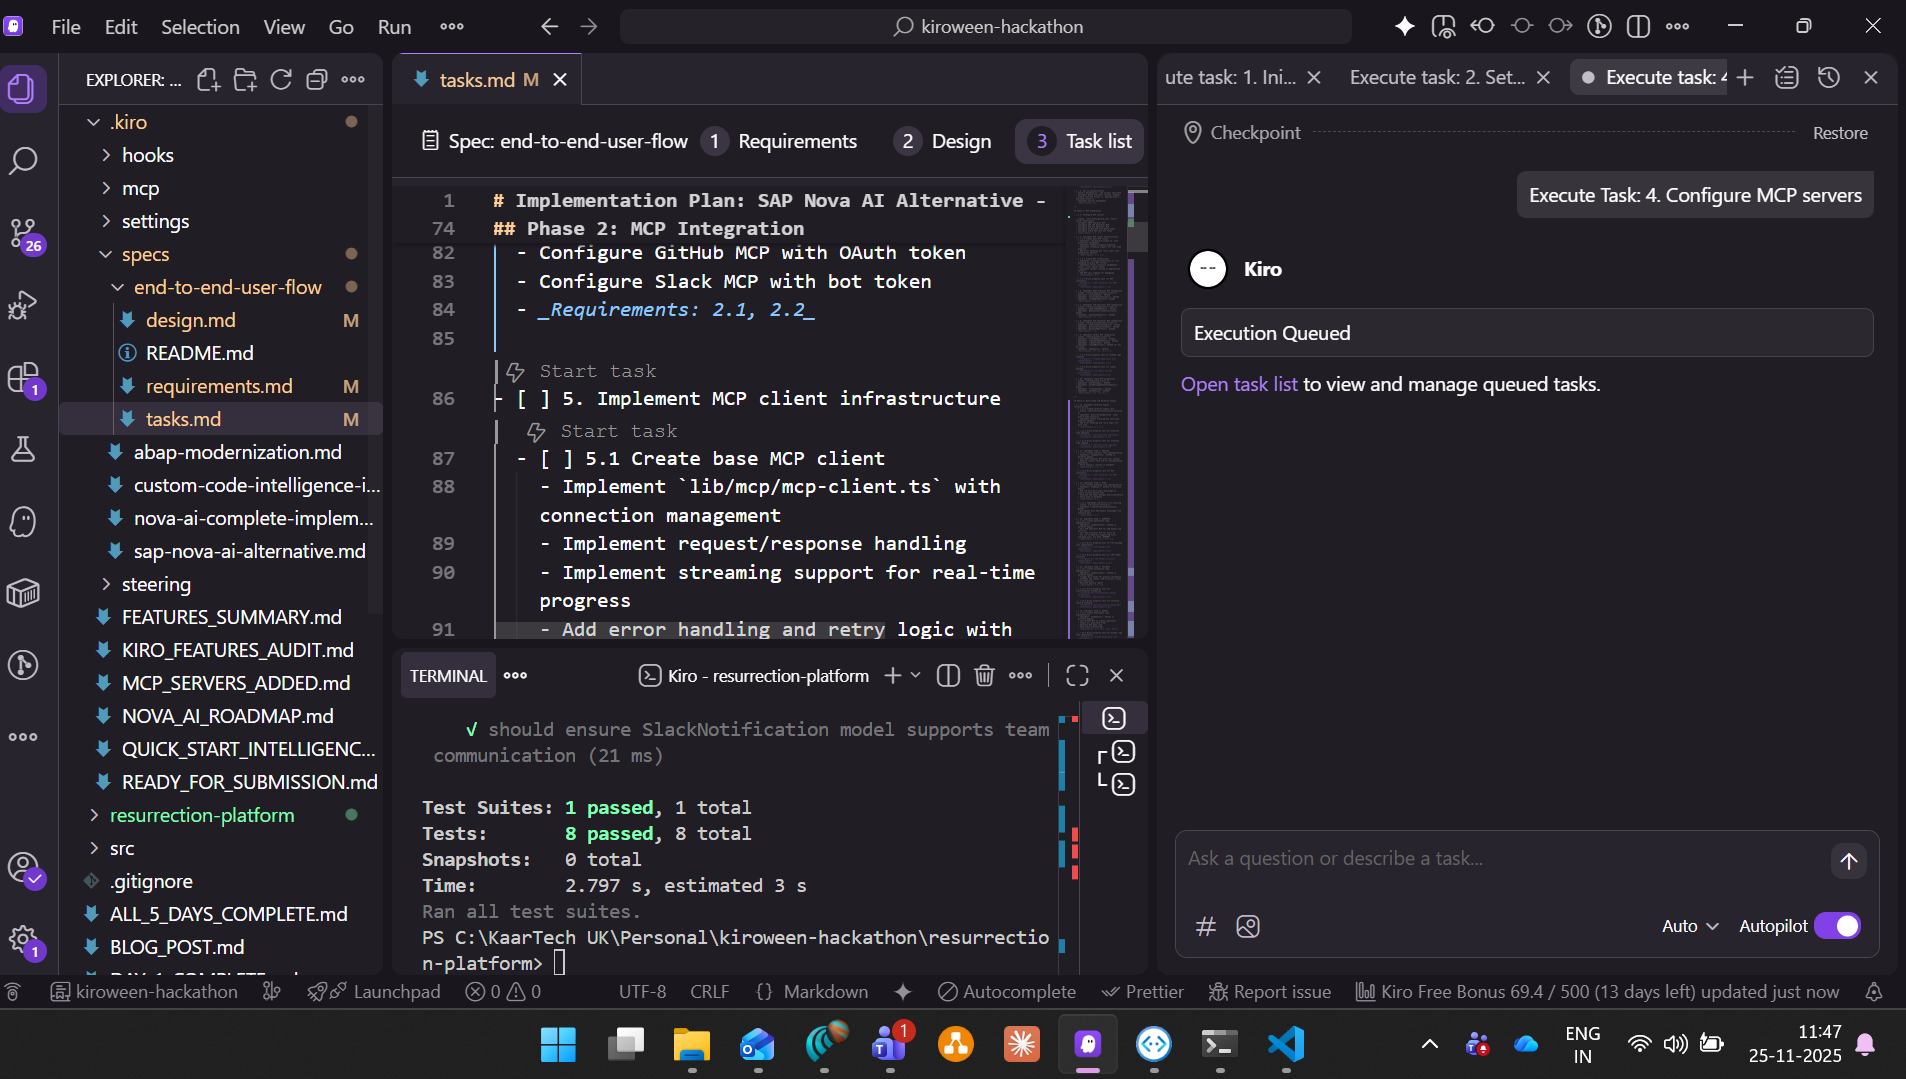Screen dimensions: 1906x1079
Task: Open Source Control with 26 changes
Action: point(23,234)
